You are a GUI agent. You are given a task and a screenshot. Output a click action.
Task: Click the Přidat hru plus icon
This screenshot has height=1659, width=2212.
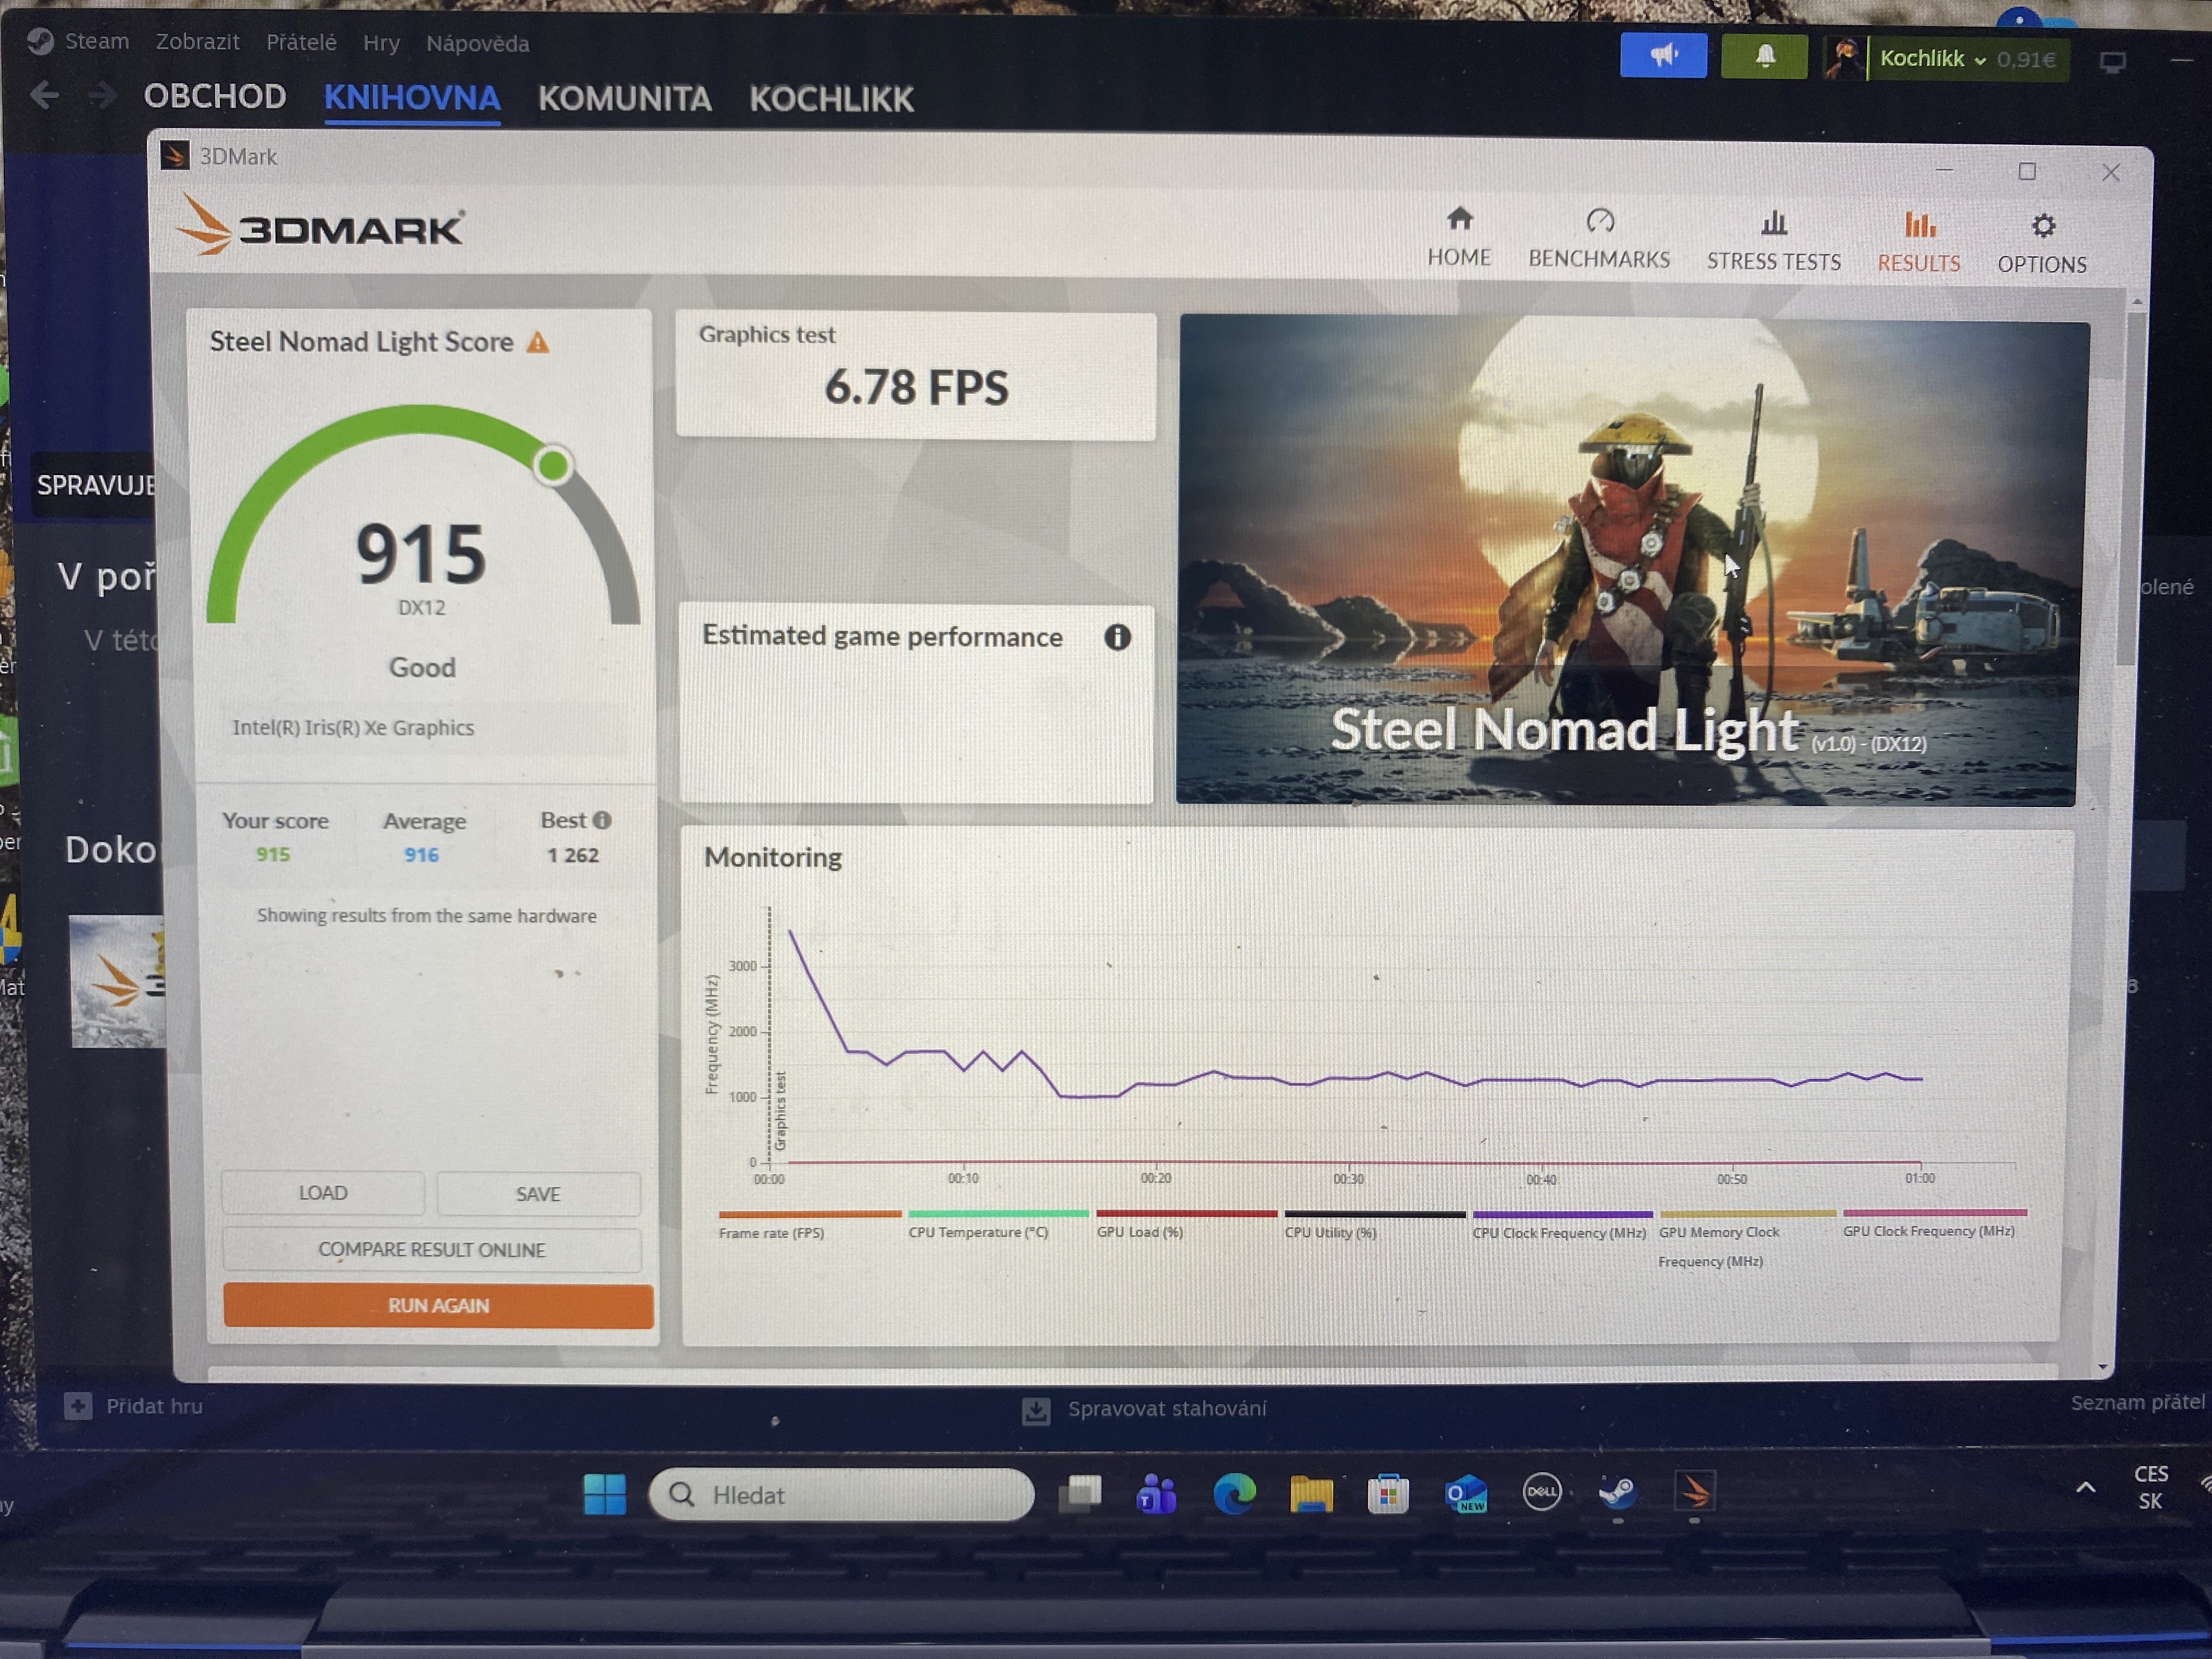click(x=78, y=1406)
